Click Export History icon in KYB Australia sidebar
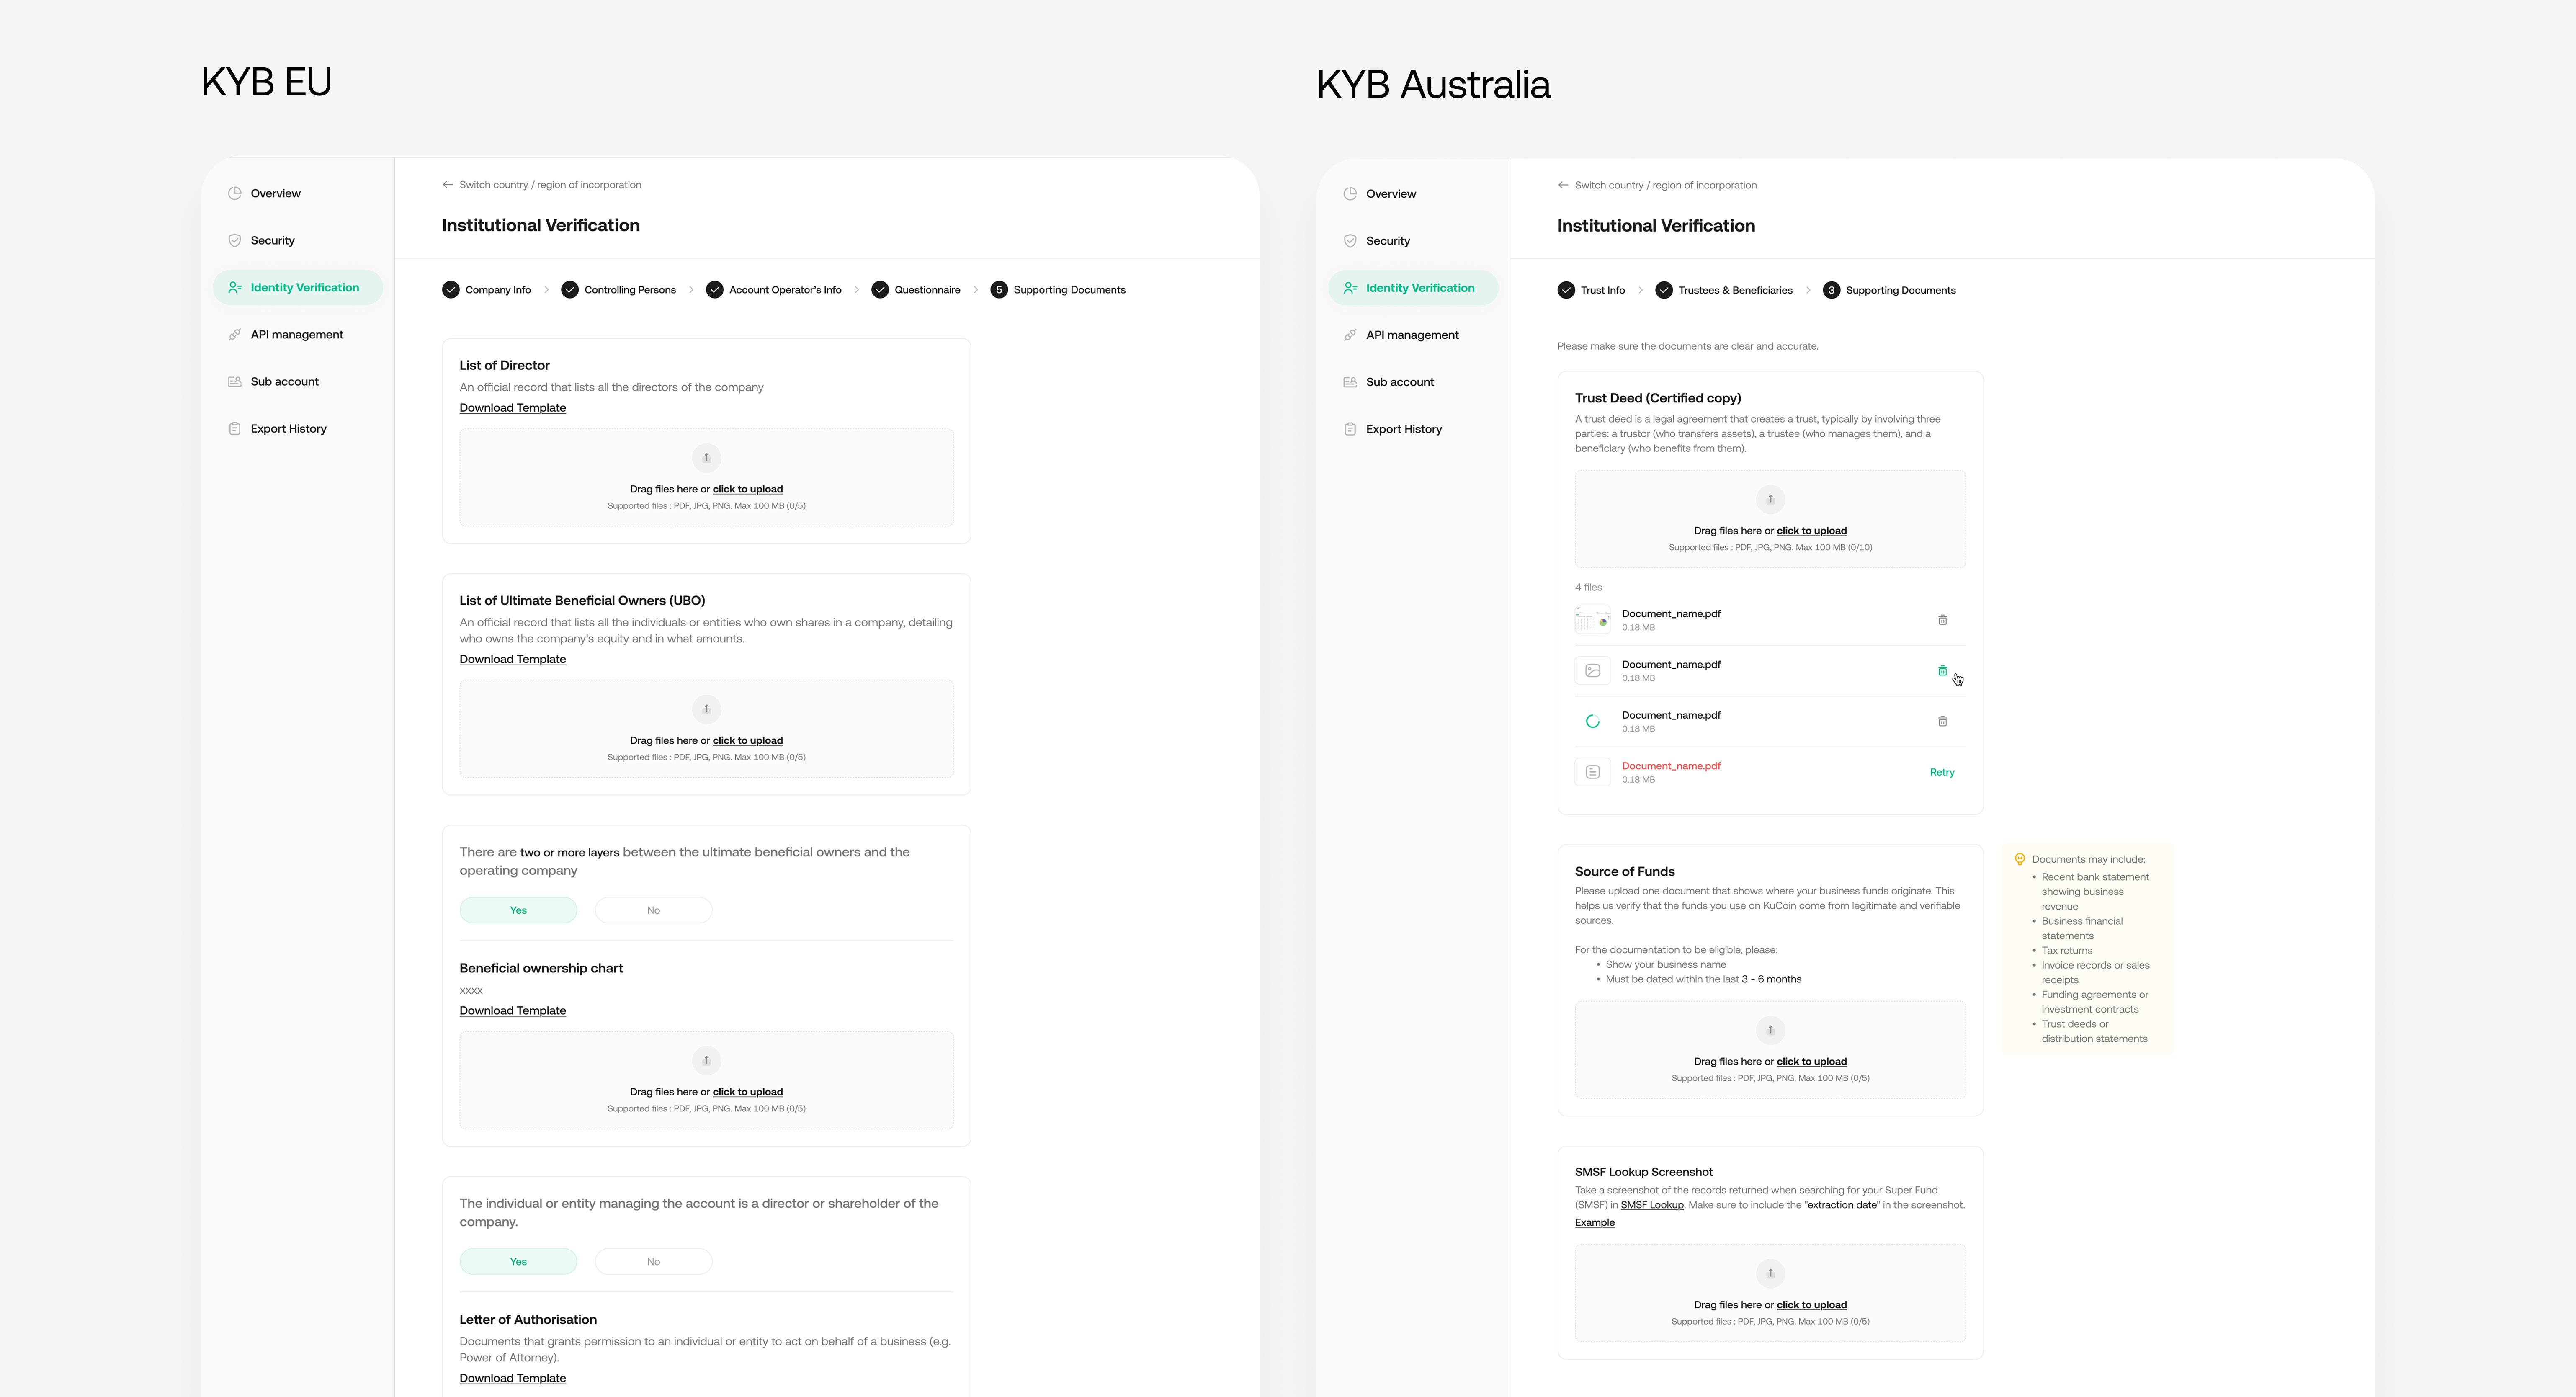Image resolution: width=2576 pixels, height=1397 pixels. click(x=1350, y=429)
